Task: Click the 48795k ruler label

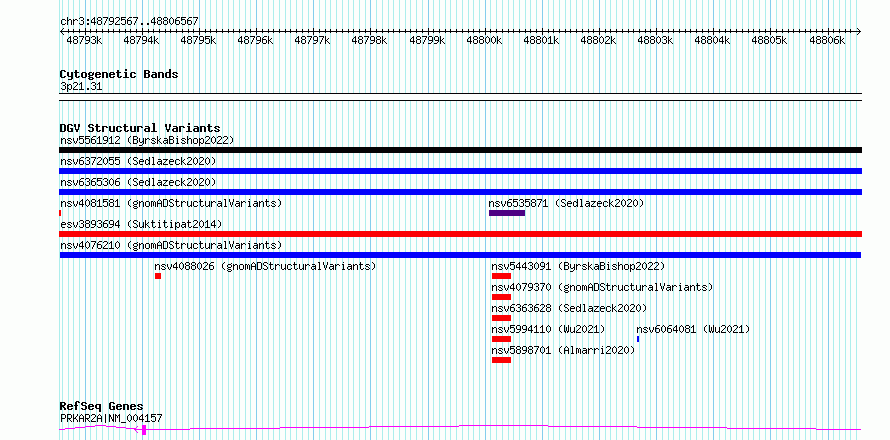Action: (198, 41)
